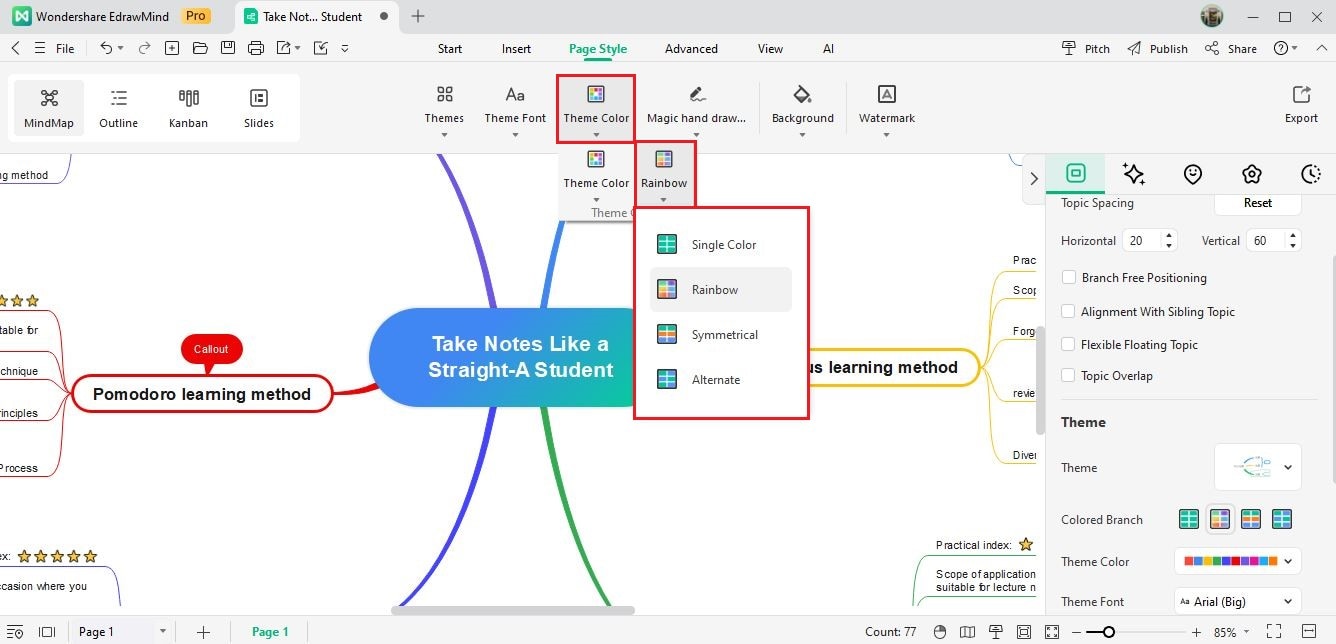Expand the Theme preview dropdown in side panel
The height and width of the screenshot is (644, 1336).
[1258, 467]
